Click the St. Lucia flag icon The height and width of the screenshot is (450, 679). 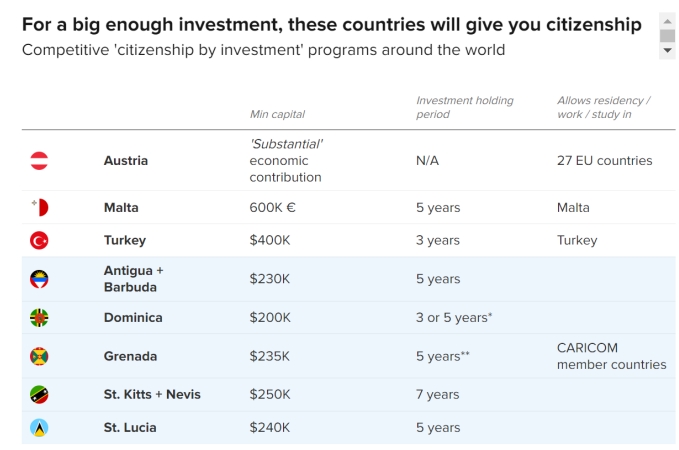(x=39, y=428)
